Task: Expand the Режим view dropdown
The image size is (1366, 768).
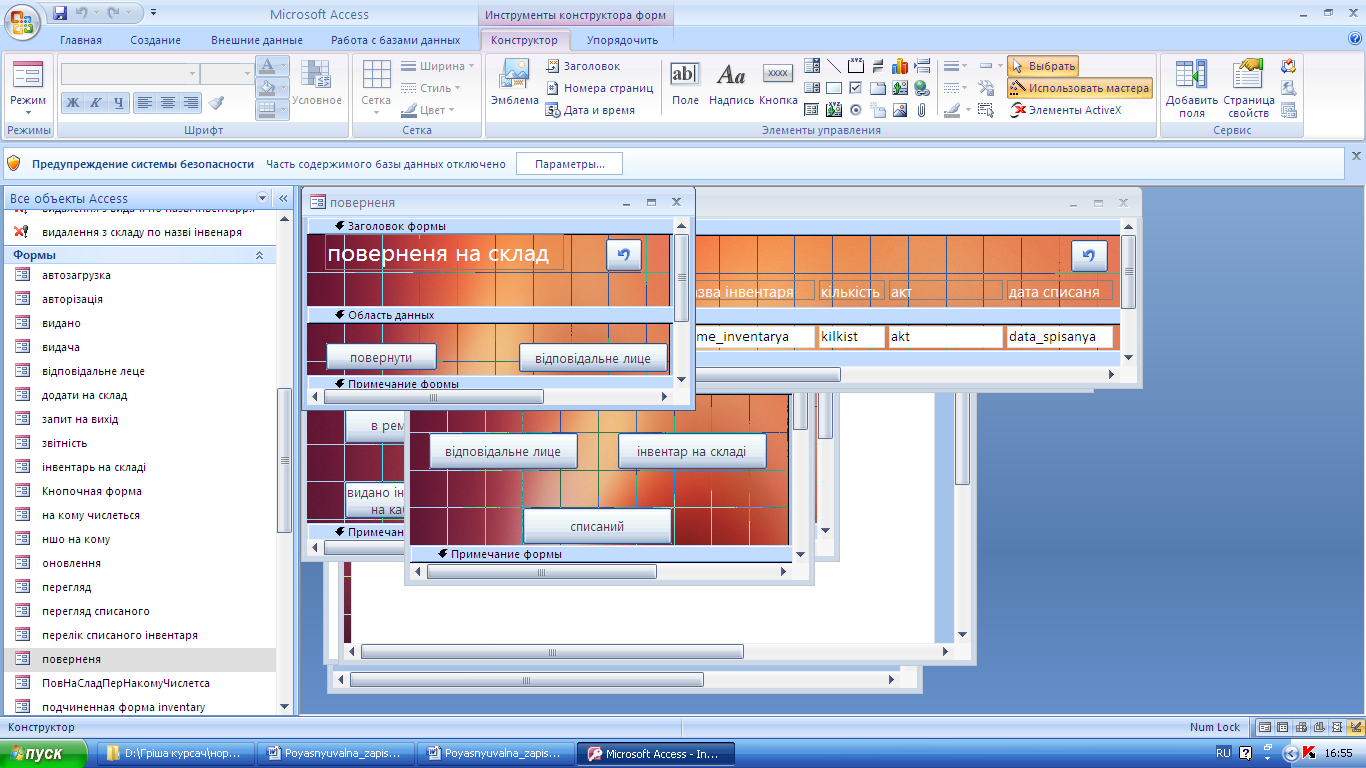Action: [28, 113]
